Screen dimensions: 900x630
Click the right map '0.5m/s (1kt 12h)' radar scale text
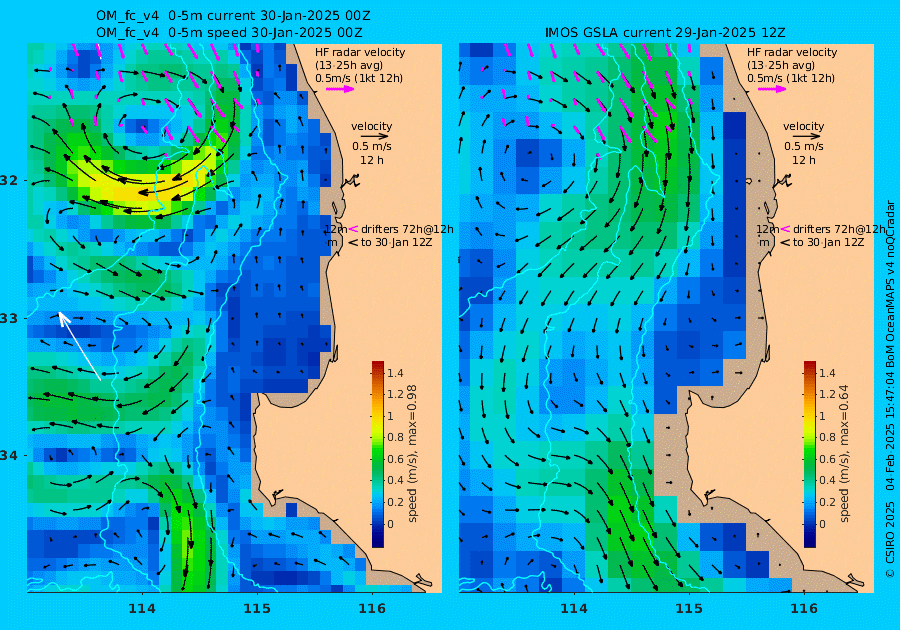pyautogui.click(x=791, y=79)
